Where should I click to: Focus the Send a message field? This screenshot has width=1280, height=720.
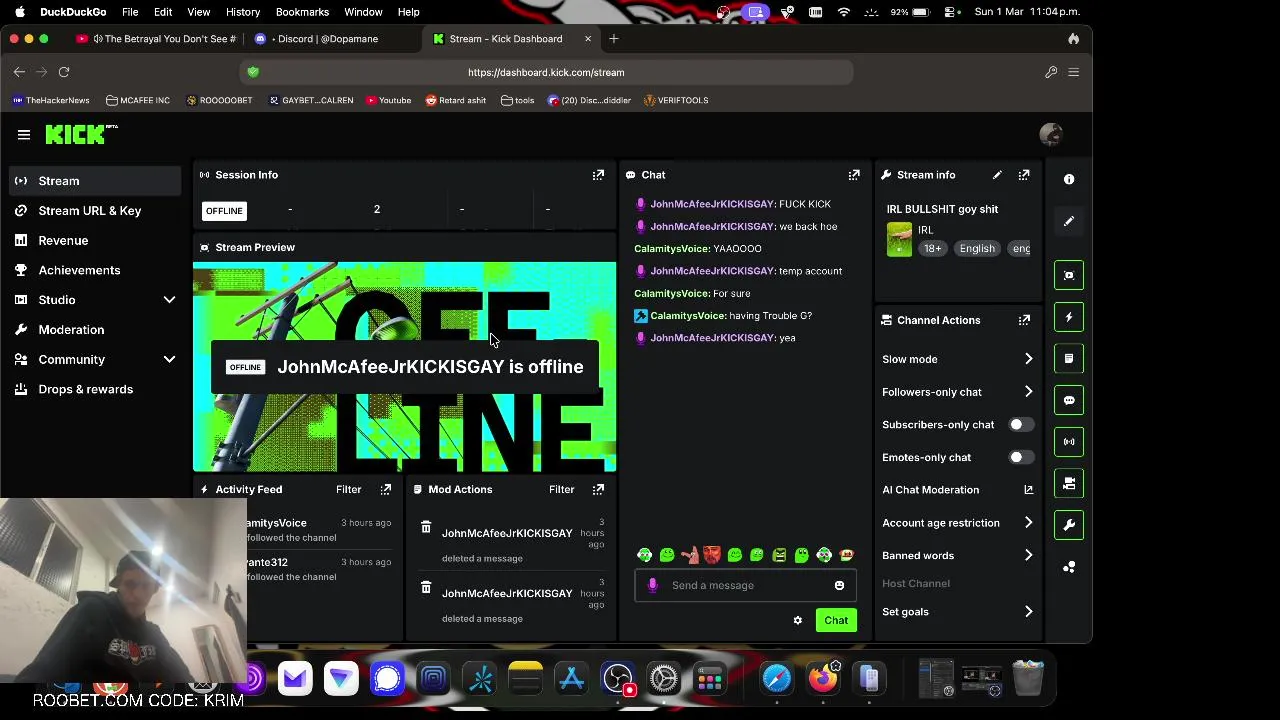[745, 585]
